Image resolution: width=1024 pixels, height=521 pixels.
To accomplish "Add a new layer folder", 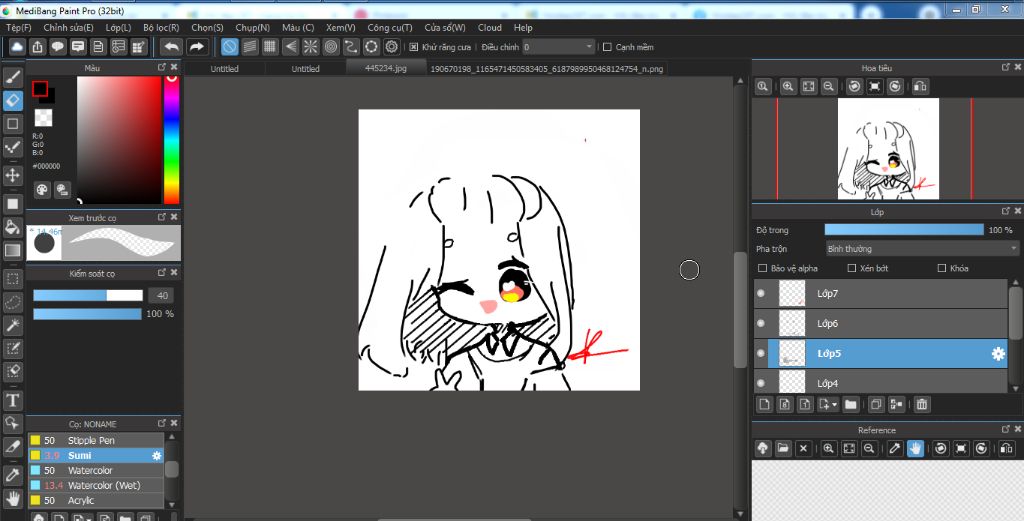I will click(x=850, y=404).
